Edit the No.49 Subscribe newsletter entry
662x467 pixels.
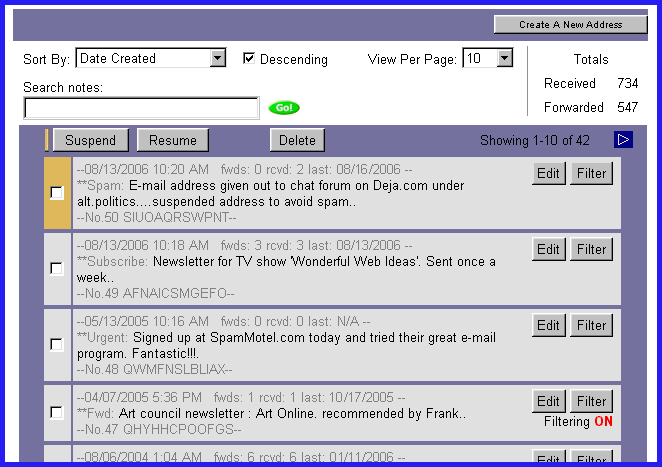tap(548, 249)
